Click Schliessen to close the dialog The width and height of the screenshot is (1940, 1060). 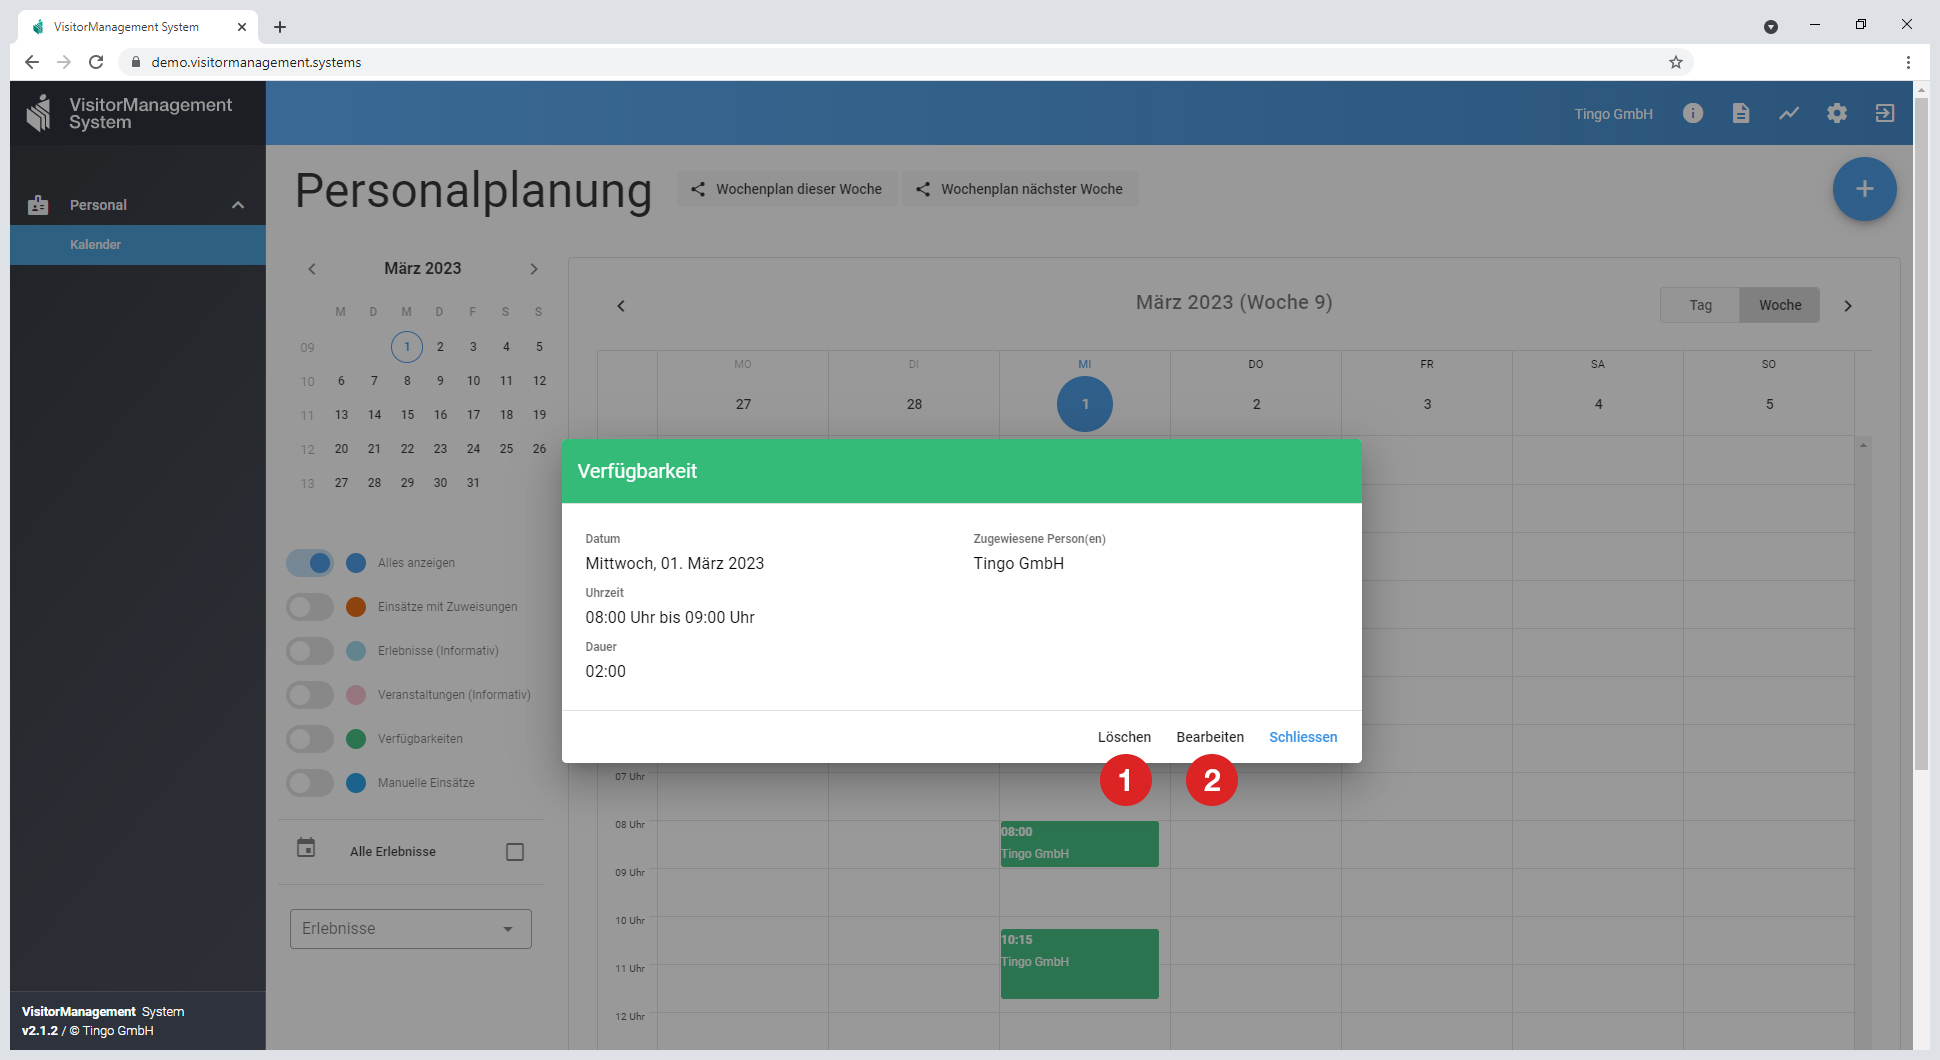pyautogui.click(x=1302, y=737)
